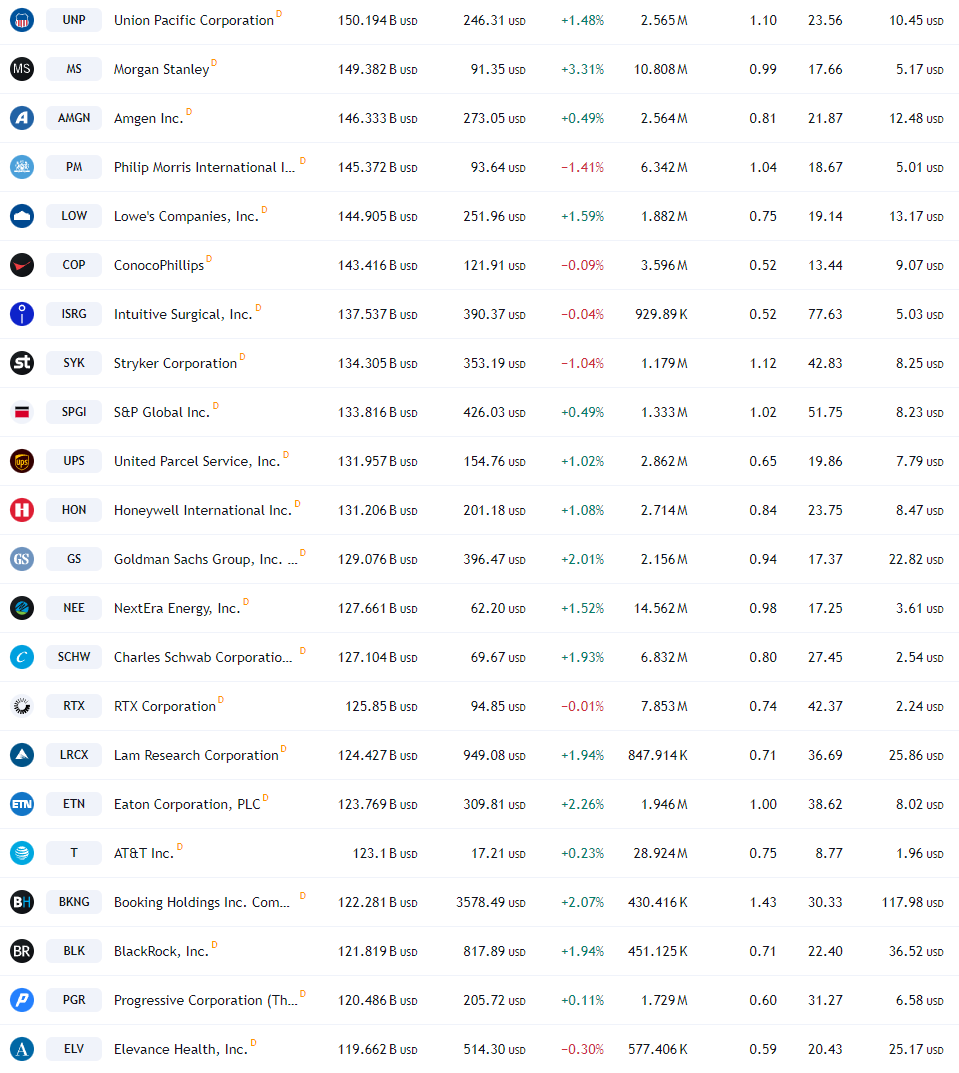Viewport: 959px width, 1073px height.
Task: Open Morgan Stanley company link
Action: point(162,69)
